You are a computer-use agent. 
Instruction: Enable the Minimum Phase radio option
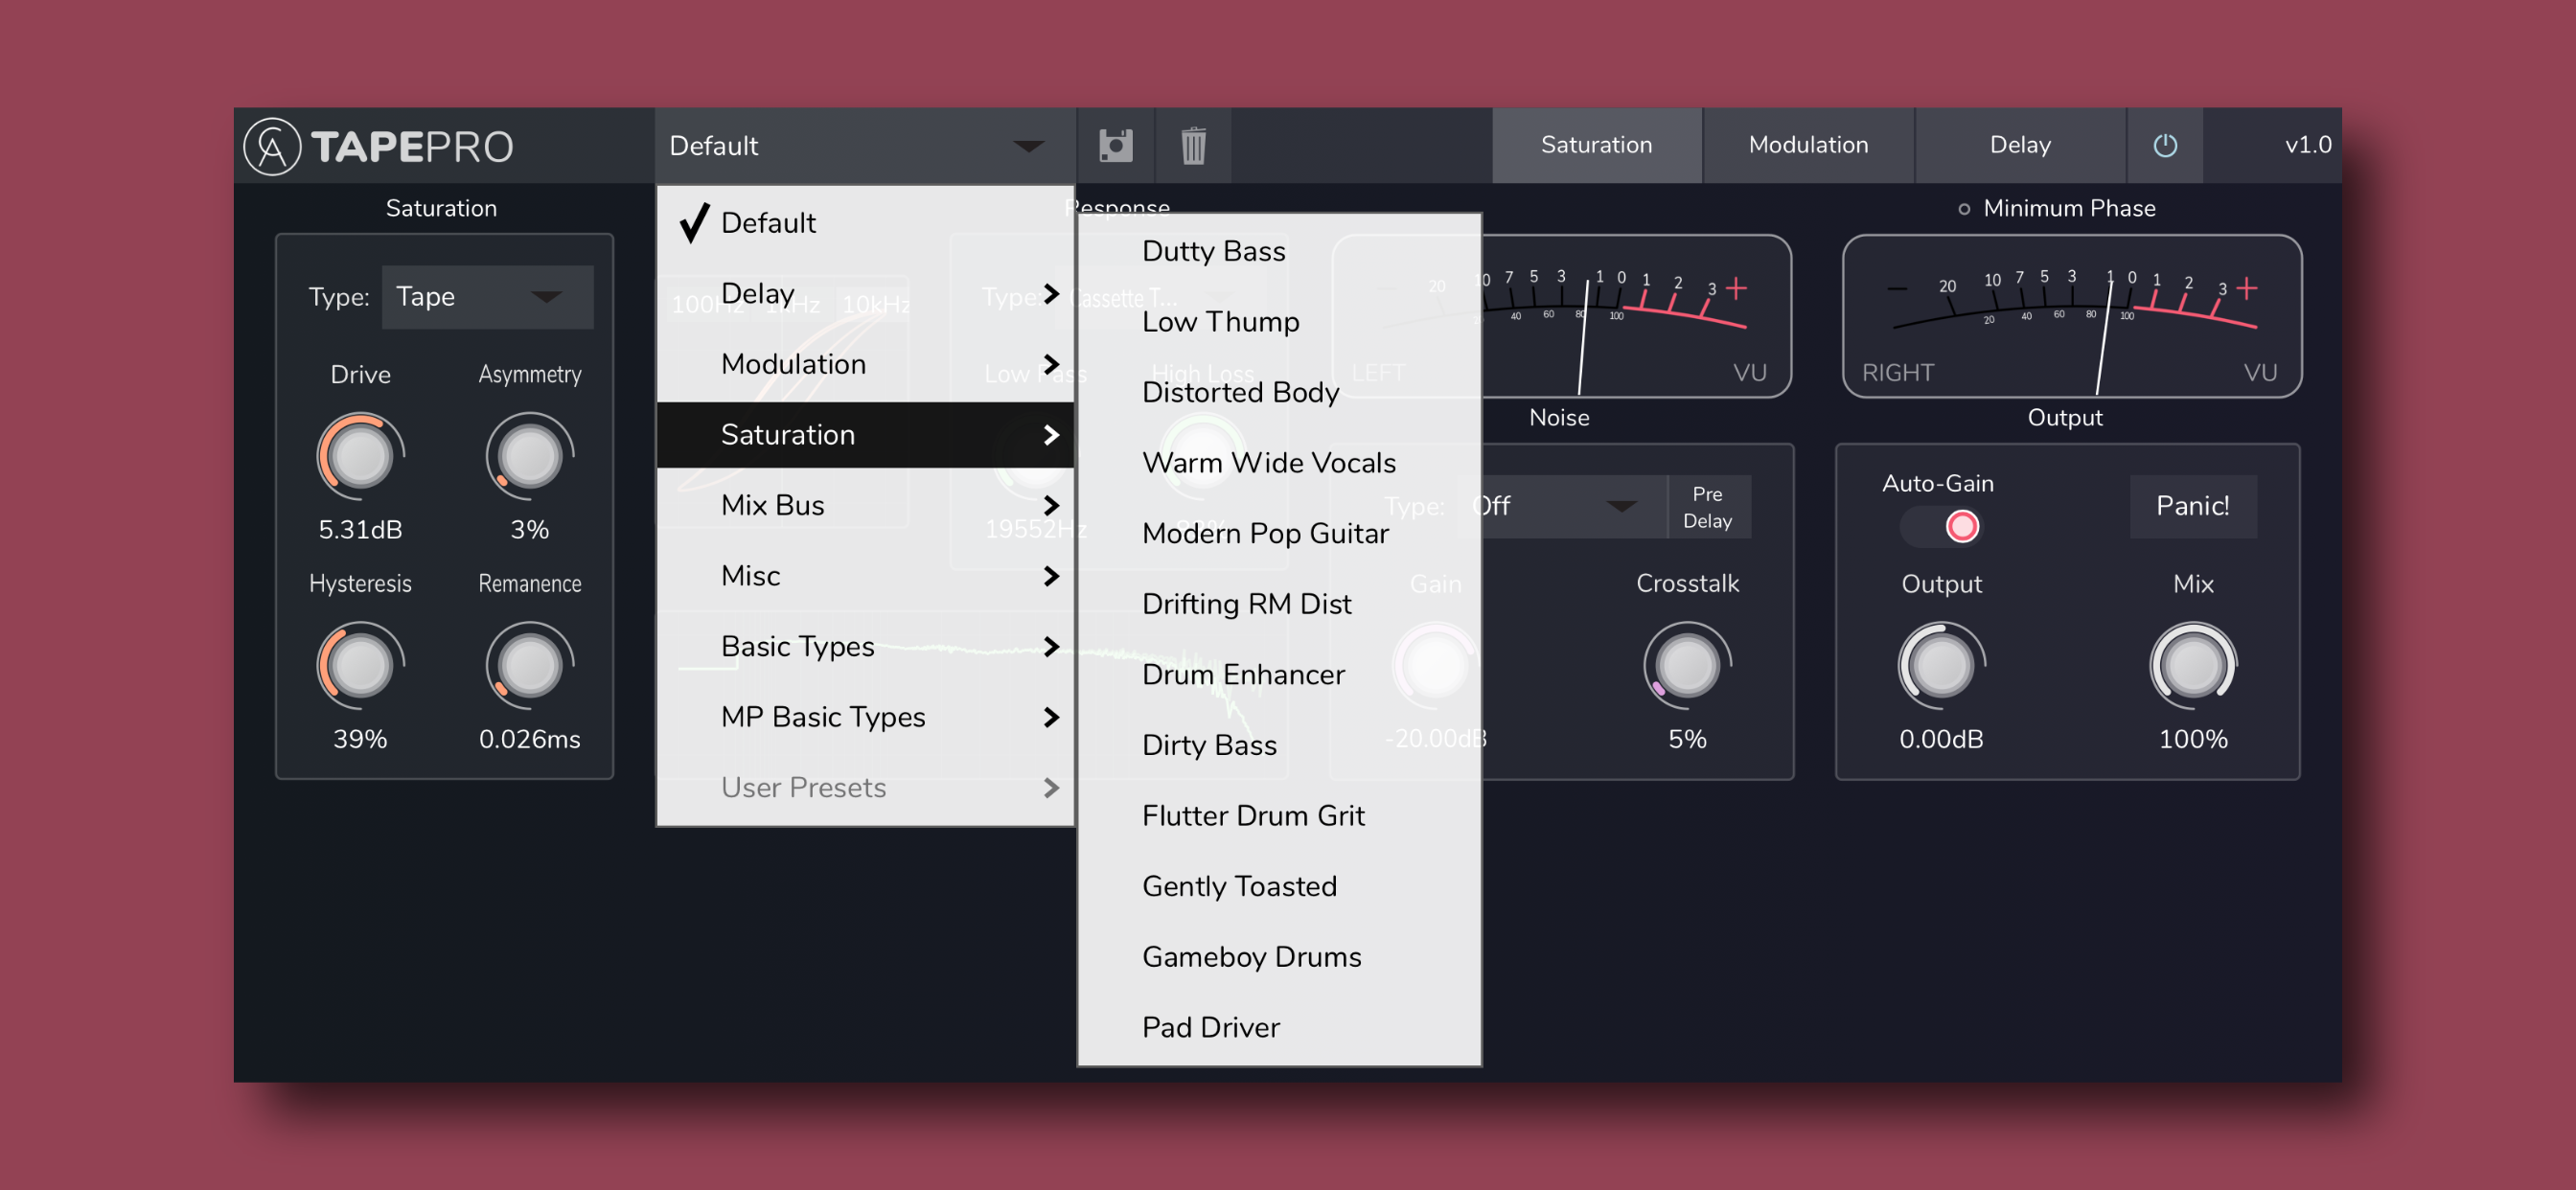(1963, 209)
